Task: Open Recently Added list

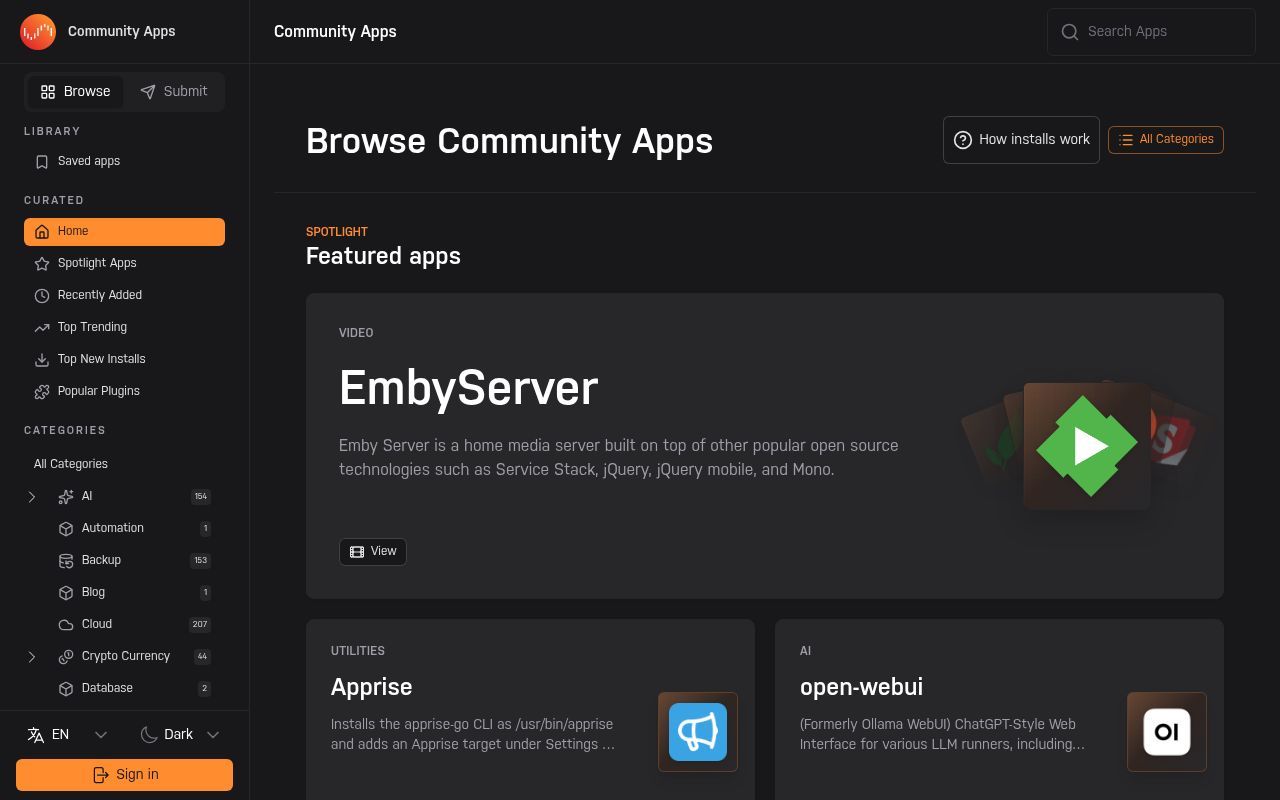Action: (124, 296)
